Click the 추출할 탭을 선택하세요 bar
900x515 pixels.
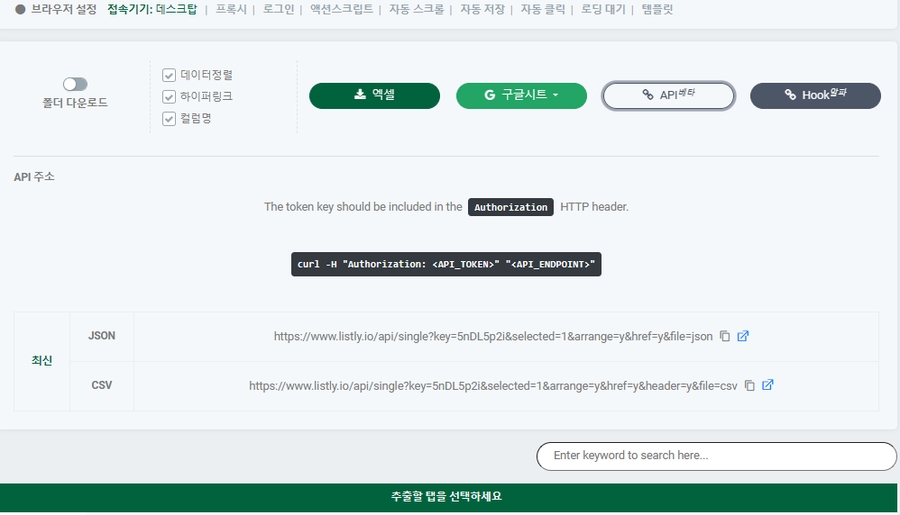[x=448, y=497]
